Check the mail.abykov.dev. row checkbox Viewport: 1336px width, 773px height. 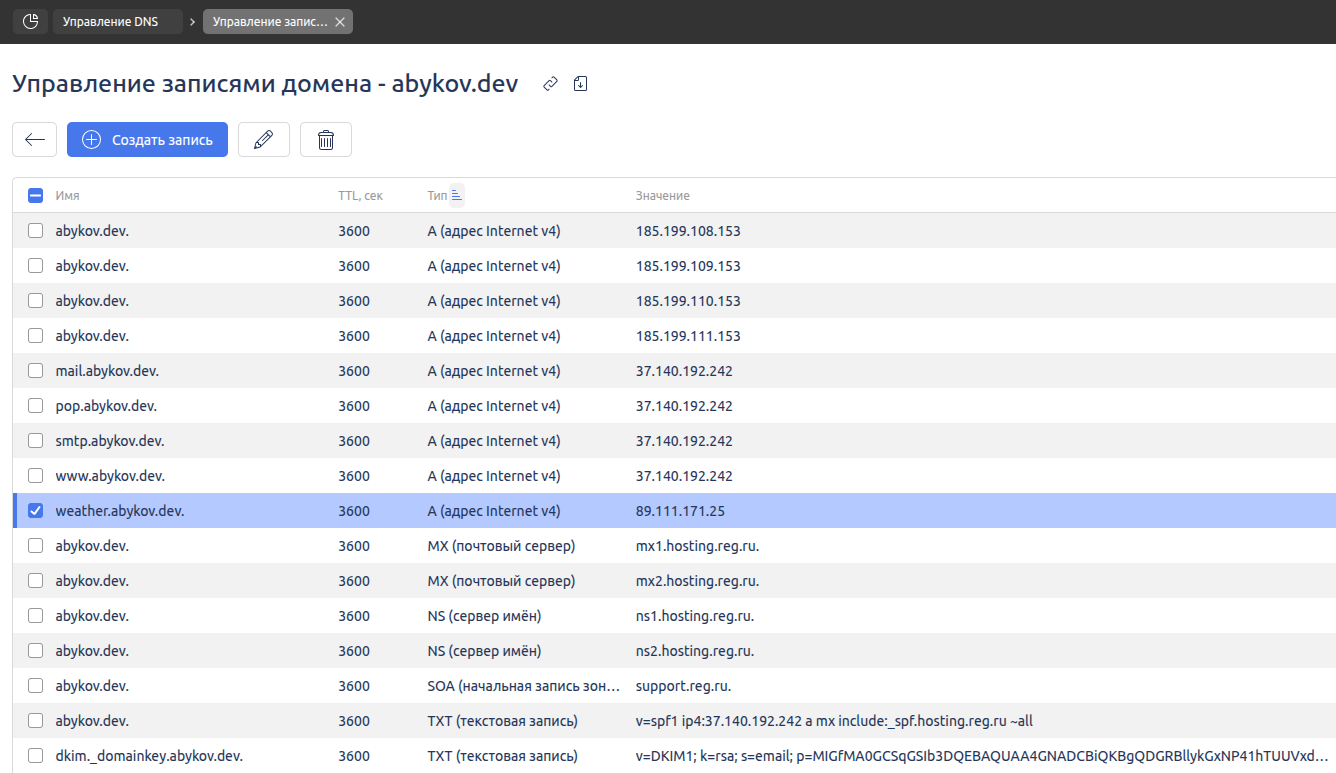(x=35, y=371)
